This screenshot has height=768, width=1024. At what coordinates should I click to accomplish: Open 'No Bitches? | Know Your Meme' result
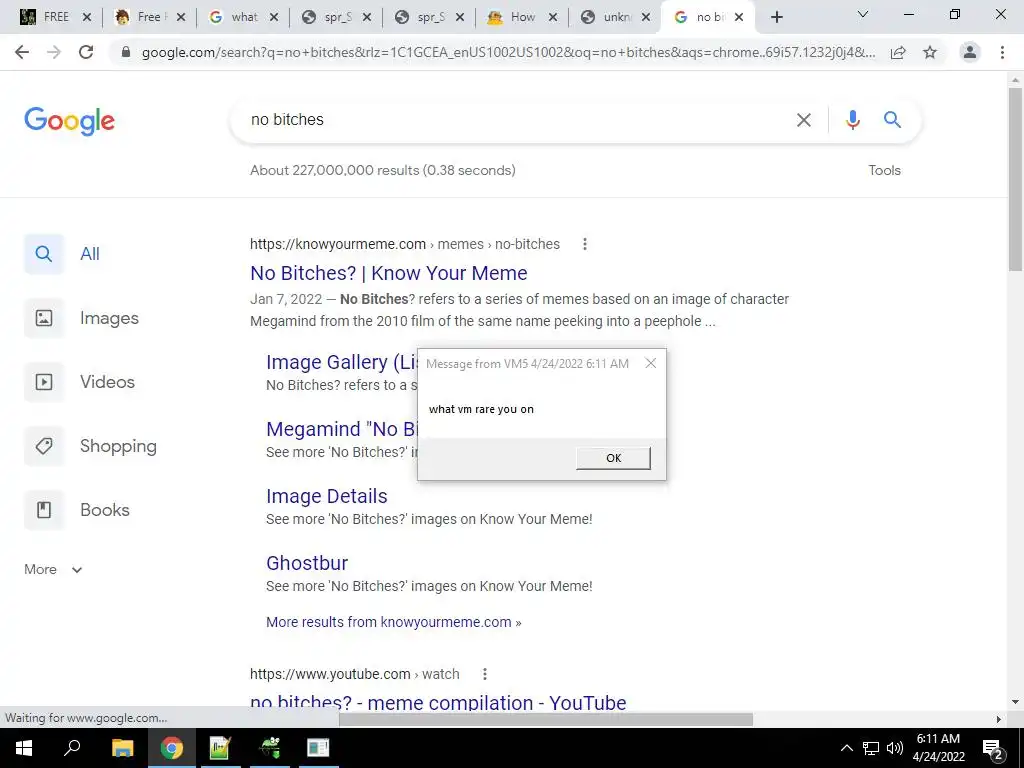[389, 273]
